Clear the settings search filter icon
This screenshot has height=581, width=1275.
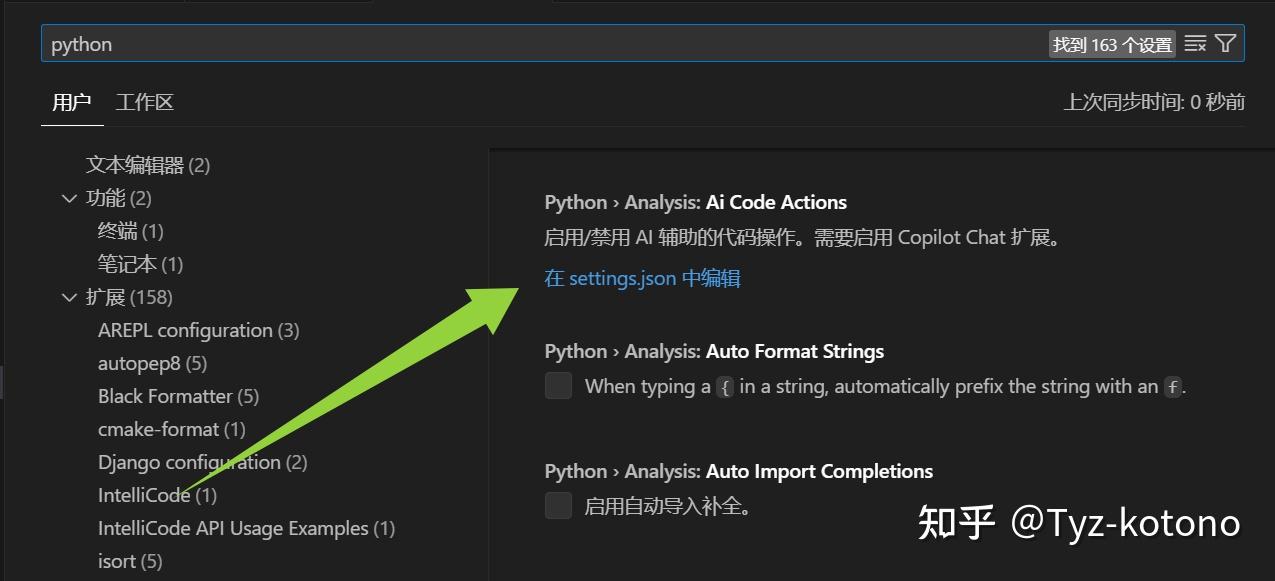pyautogui.click(x=1196, y=43)
